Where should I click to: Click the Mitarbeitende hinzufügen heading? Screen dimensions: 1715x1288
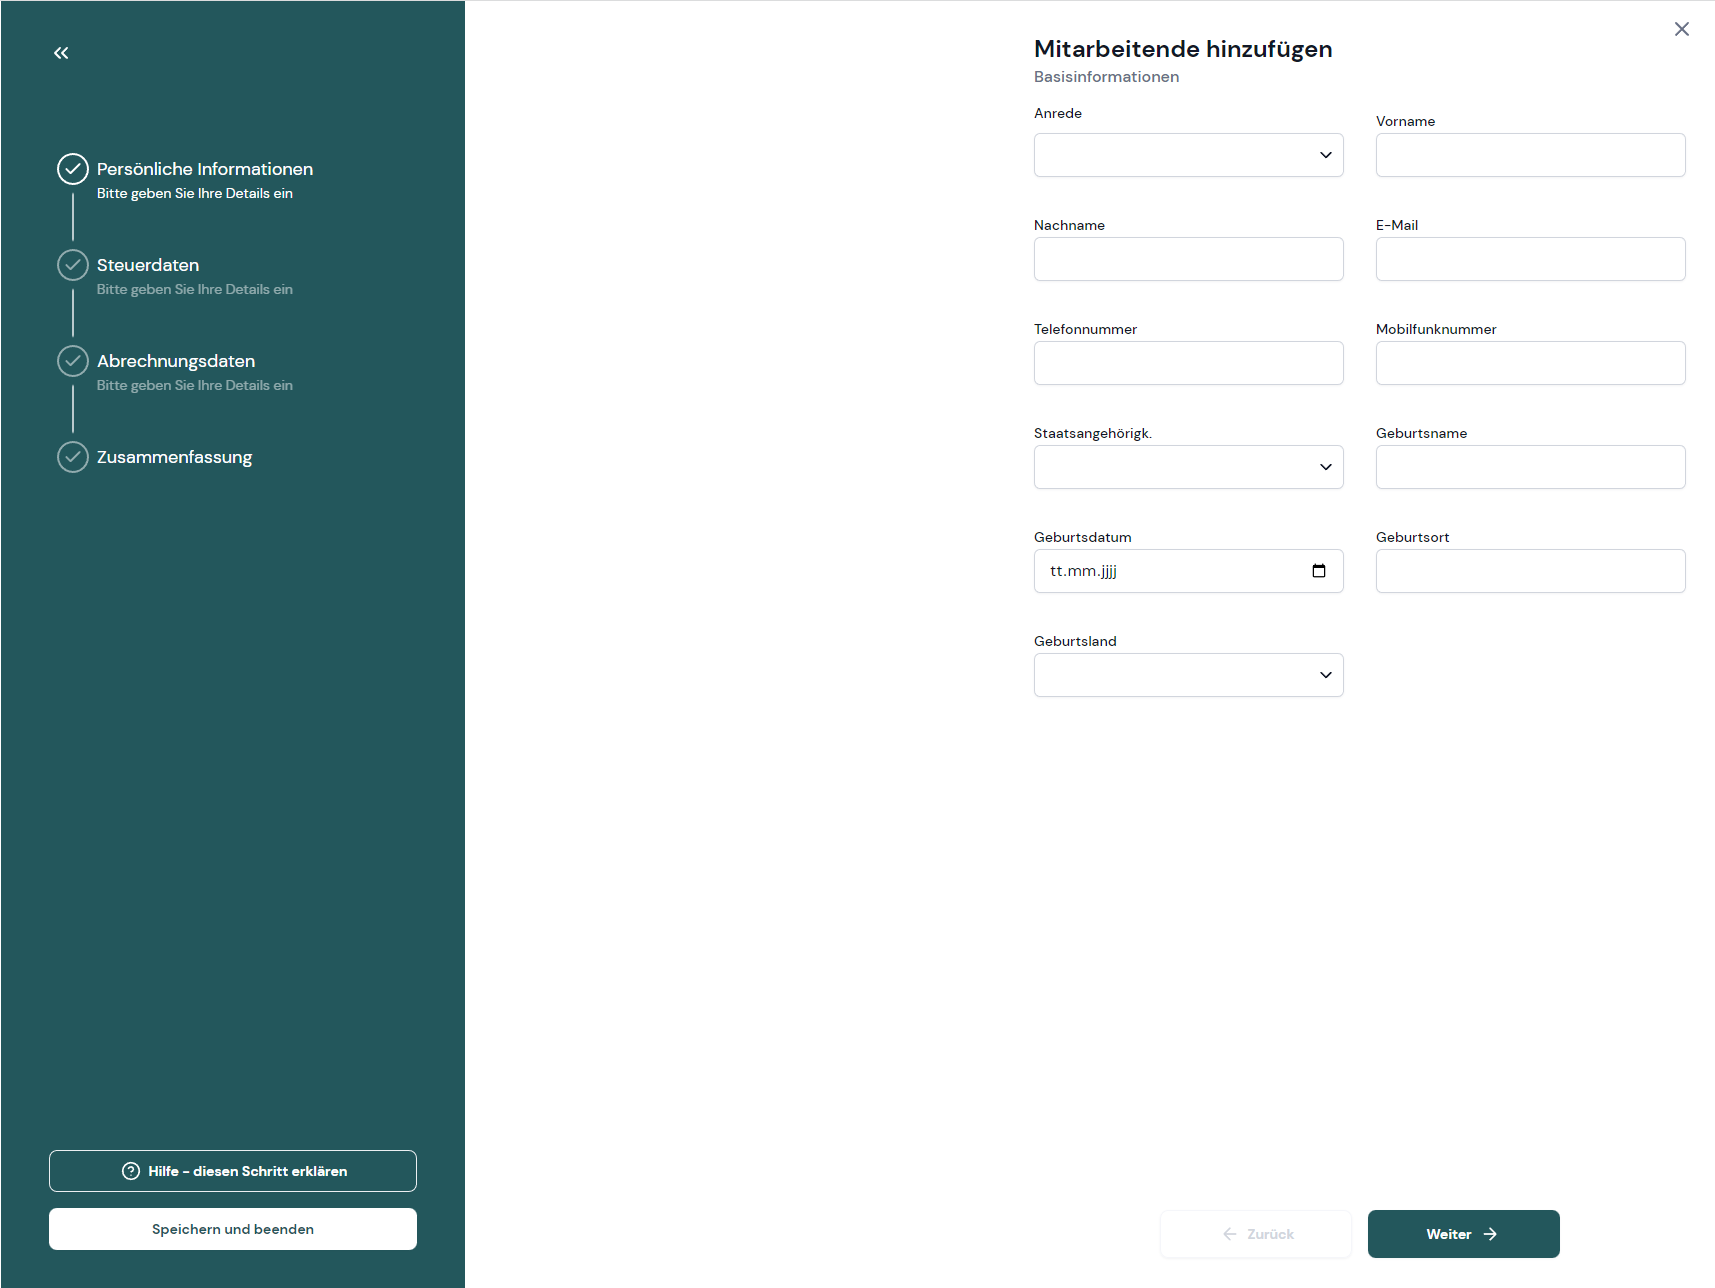click(1183, 49)
